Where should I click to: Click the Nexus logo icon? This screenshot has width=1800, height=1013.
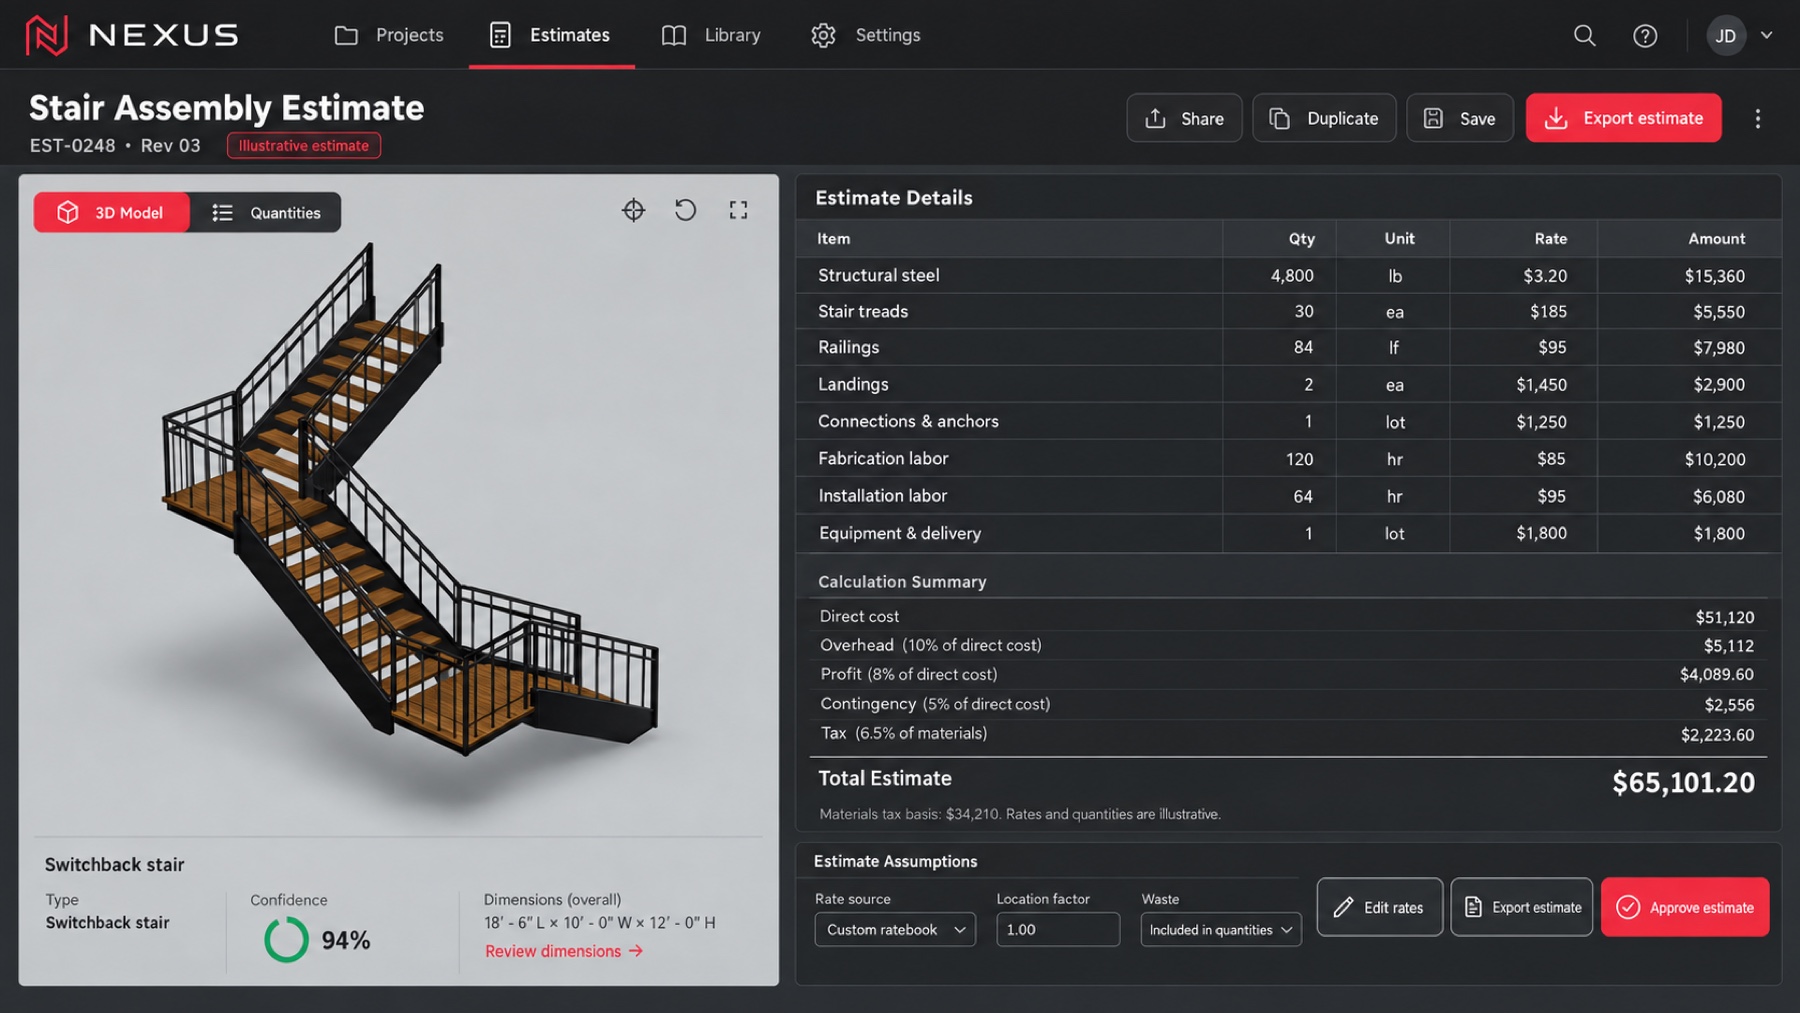pyautogui.click(x=46, y=35)
